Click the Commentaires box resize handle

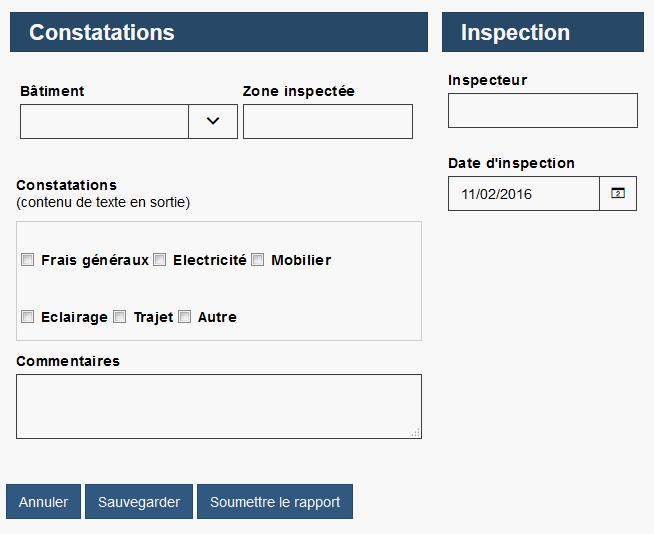416,433
